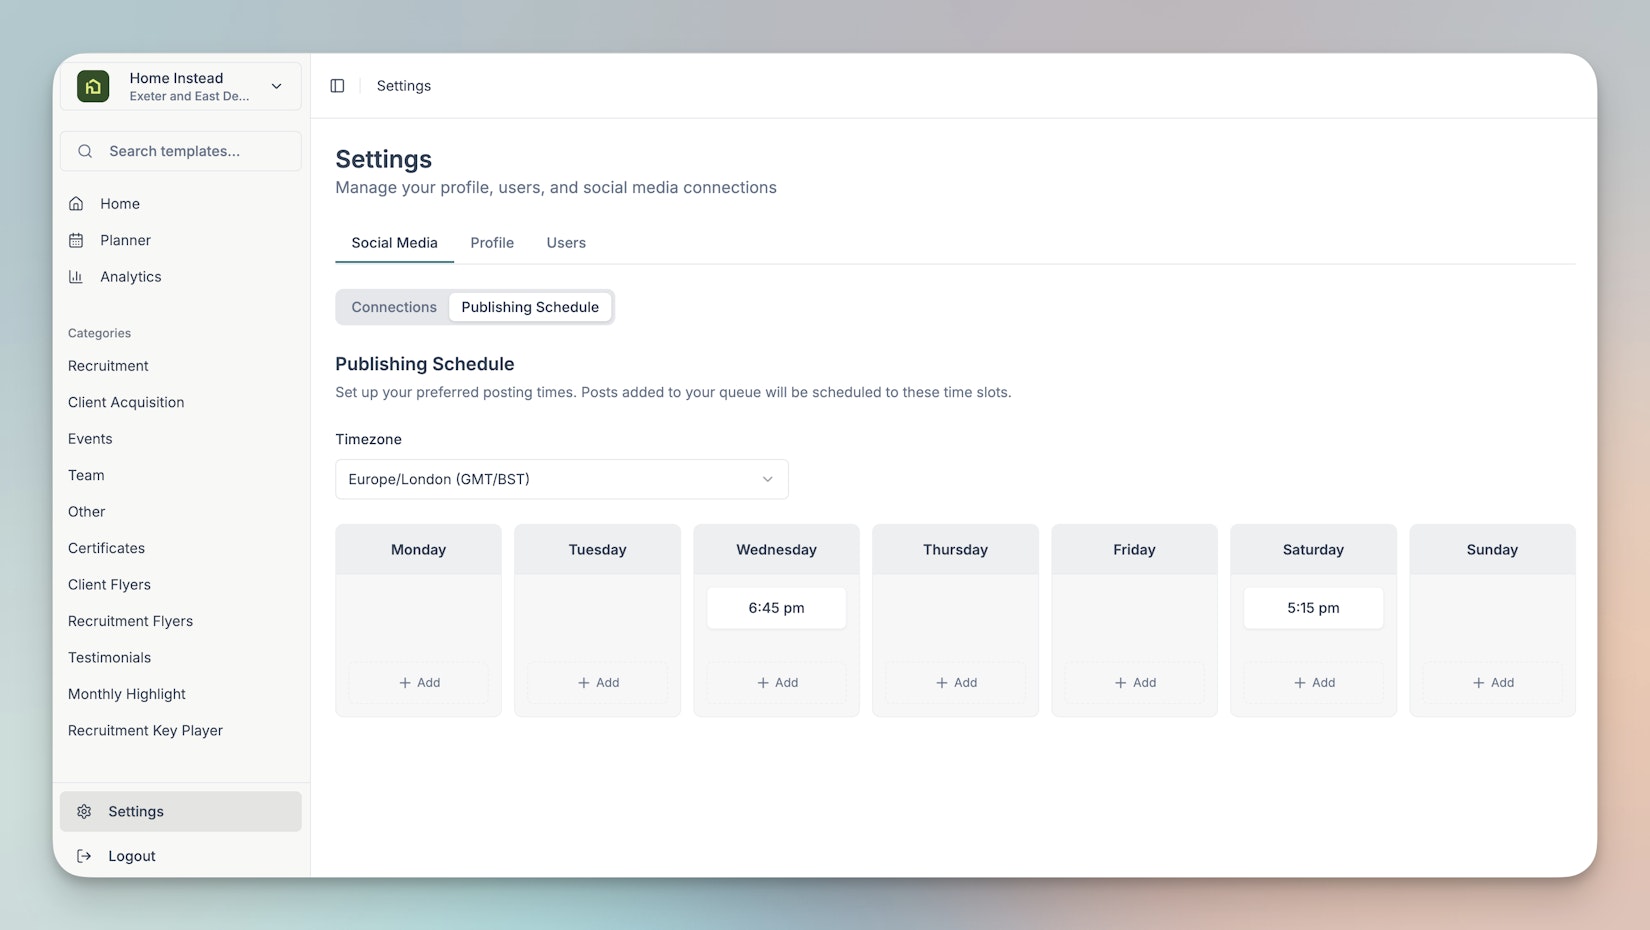Switch to Connections view

tap(394, 307)
